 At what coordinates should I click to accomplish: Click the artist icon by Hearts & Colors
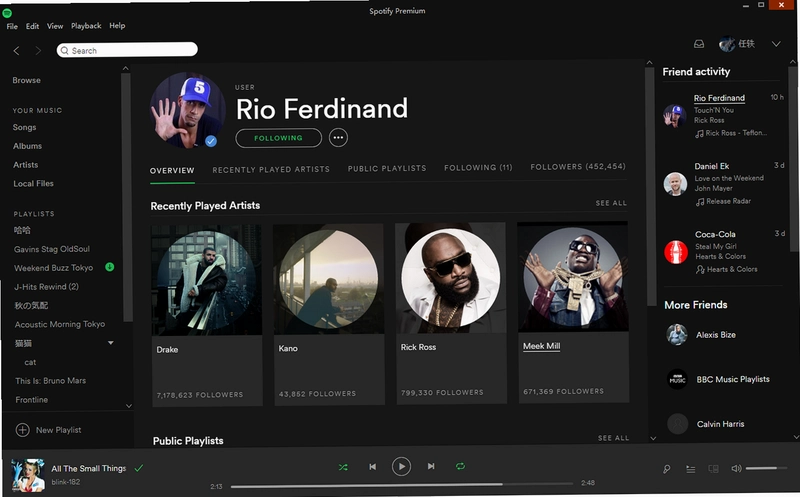[x=700, y=270]
